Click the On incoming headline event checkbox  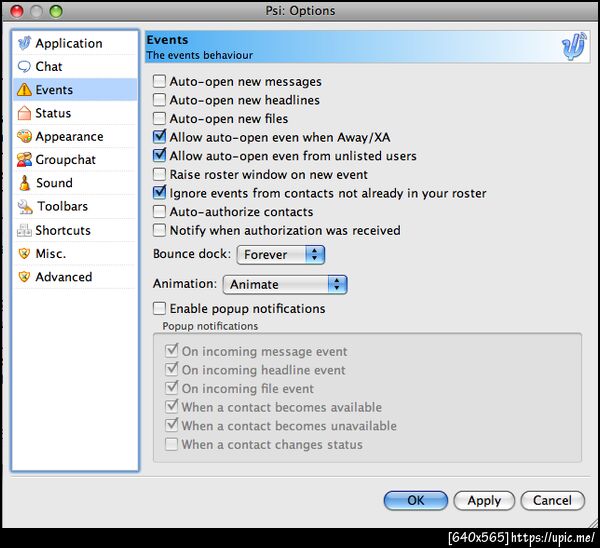(x=171, y=369)
